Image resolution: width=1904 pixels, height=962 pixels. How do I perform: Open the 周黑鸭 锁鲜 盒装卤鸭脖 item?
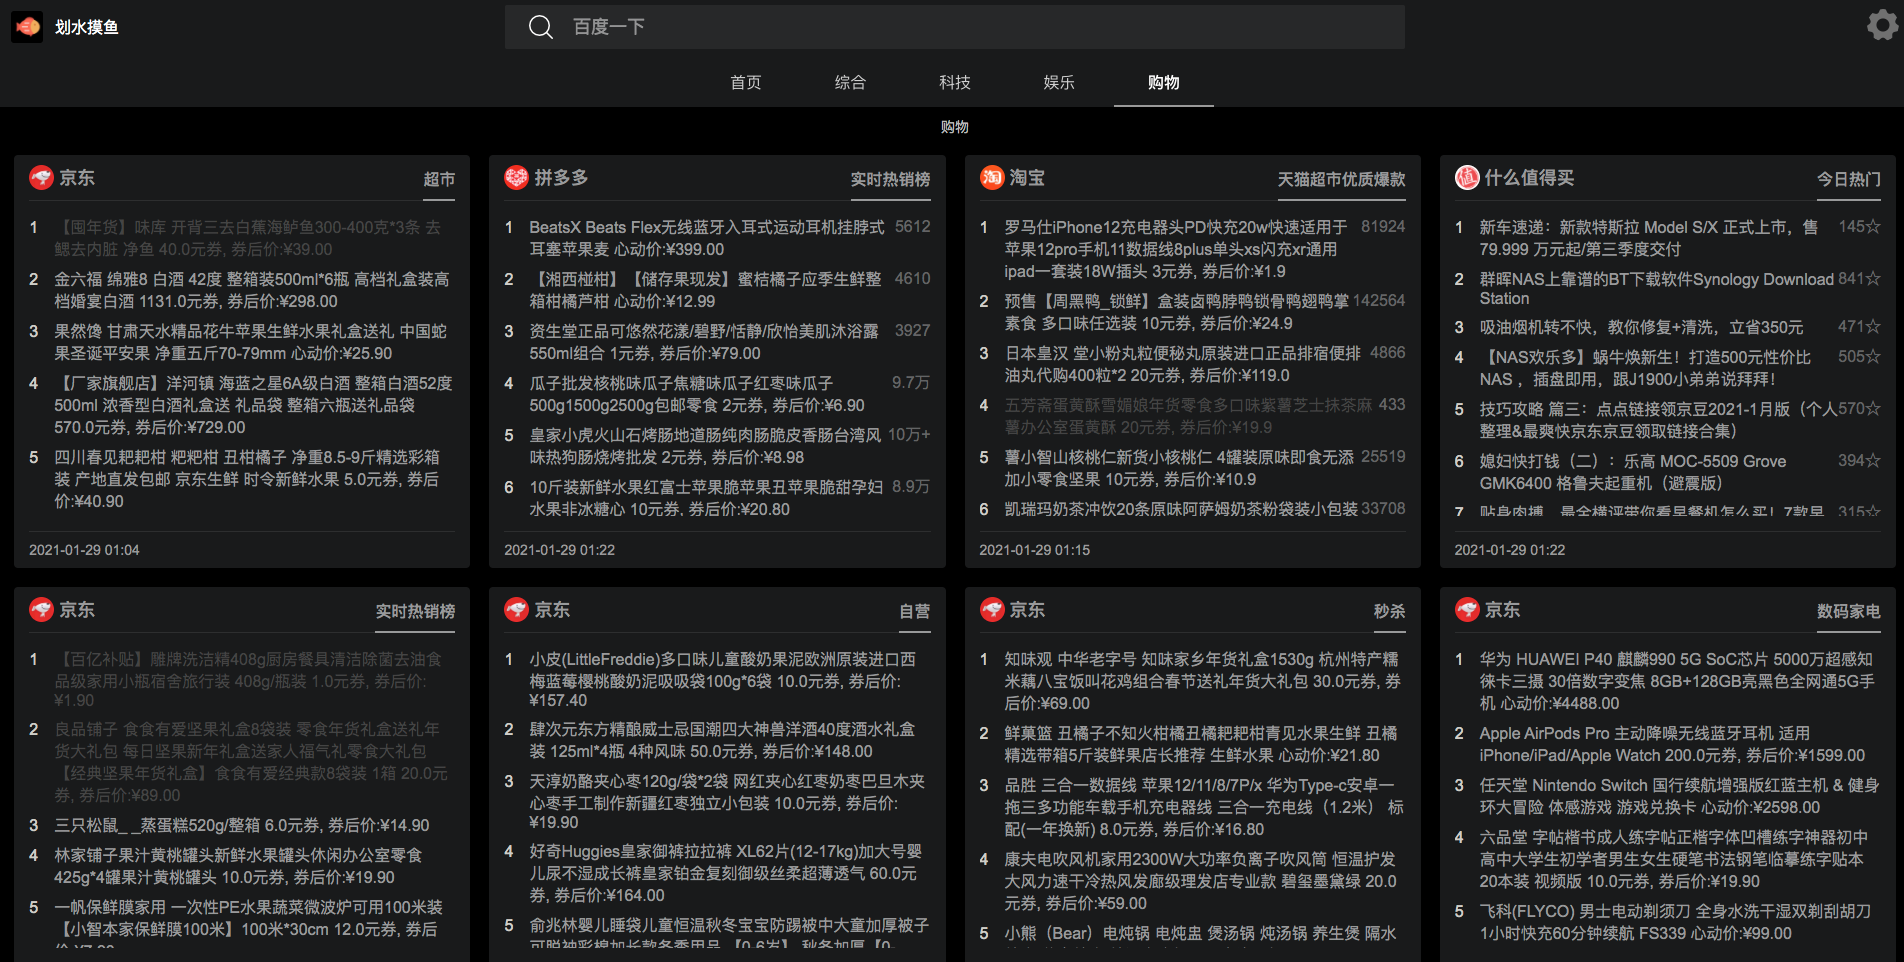[1176, 312]
